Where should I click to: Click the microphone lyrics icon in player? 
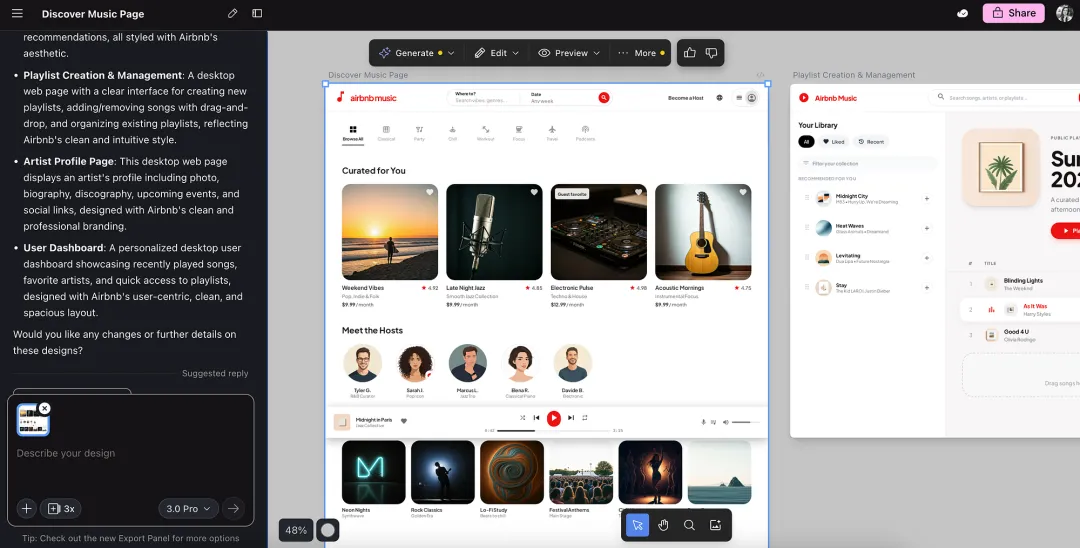(x=703, y=422)
